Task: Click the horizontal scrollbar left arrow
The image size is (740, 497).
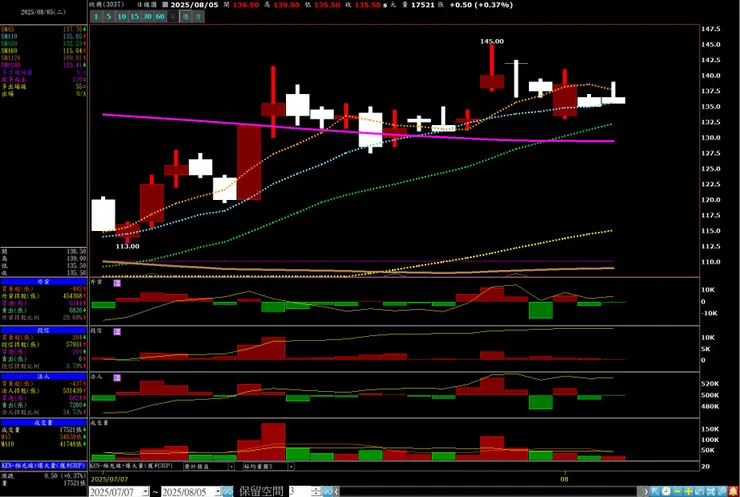Action: point(336,492)
